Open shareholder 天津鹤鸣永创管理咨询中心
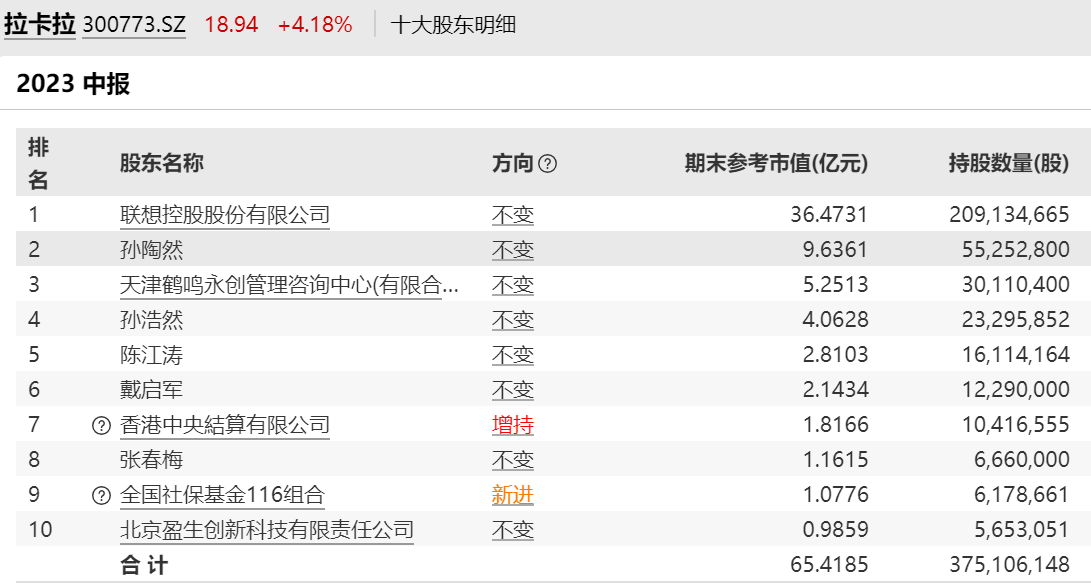Viewport: 1091px width, 588px height. point(289,285)
